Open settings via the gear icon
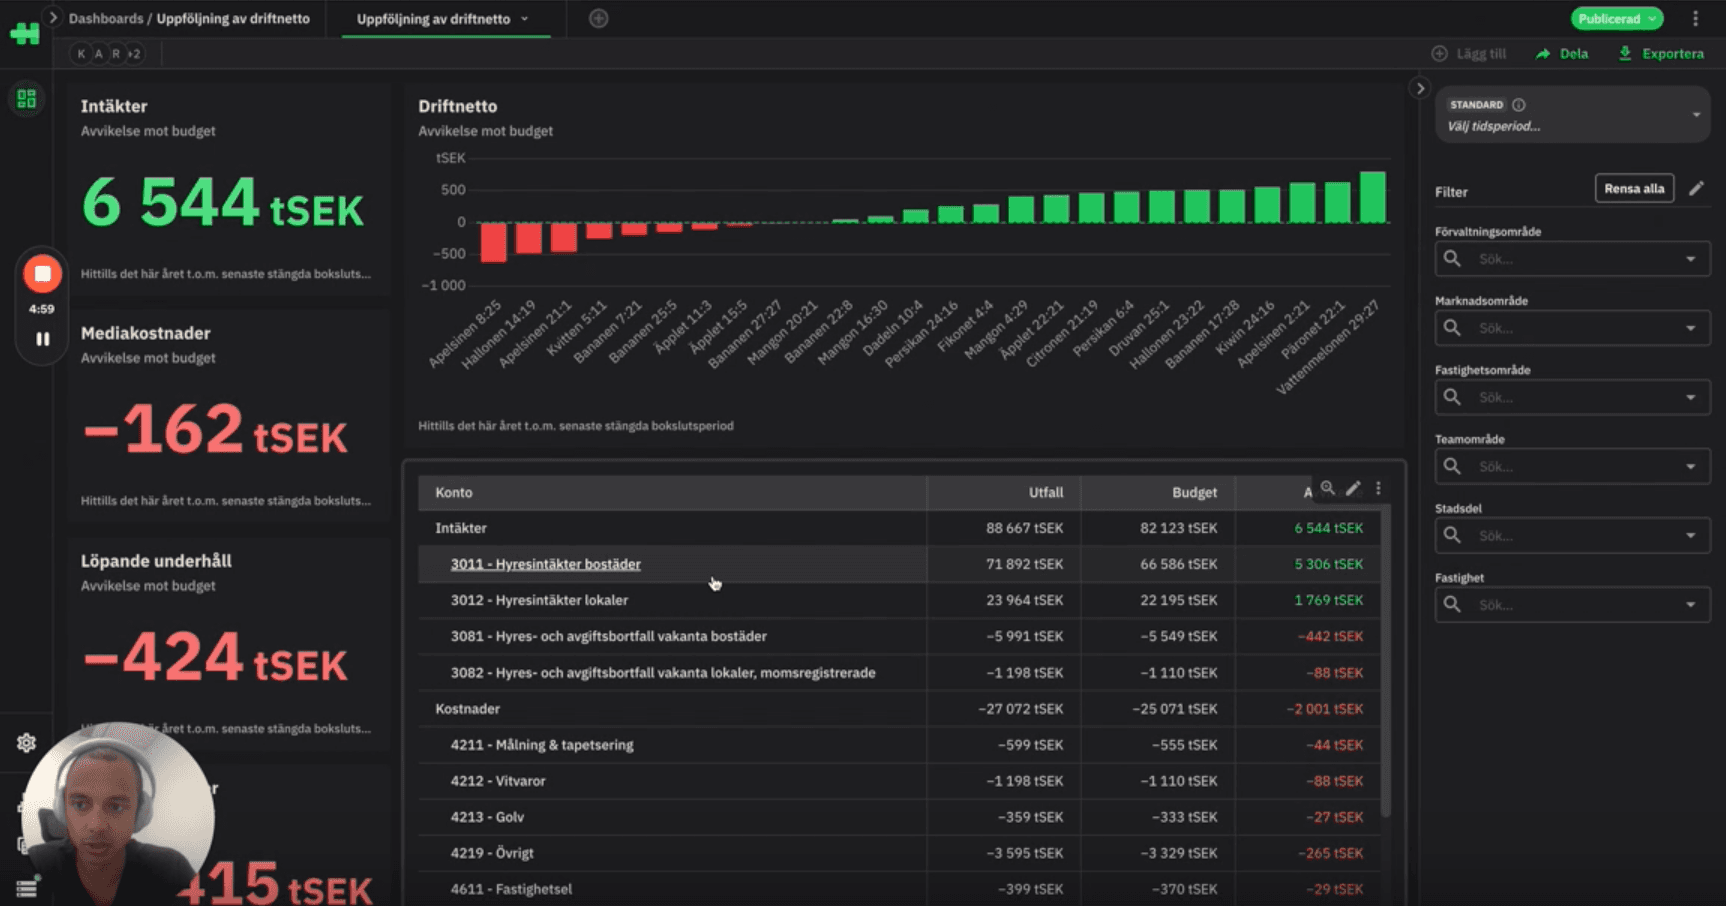Screen dimensions: 1726x906 27,742
